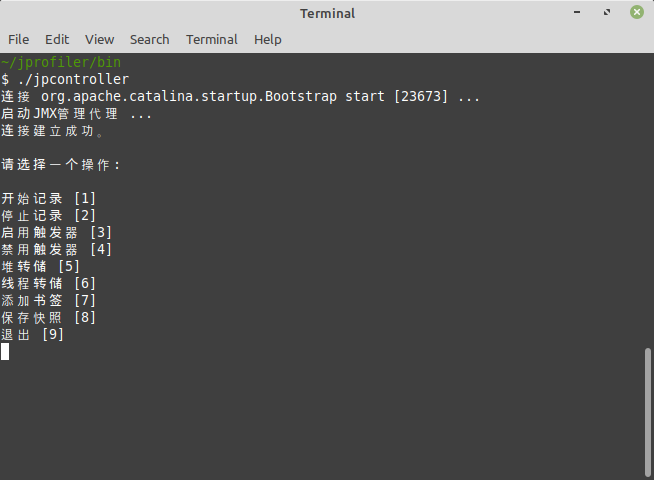This screenshot has height=480, width=654.
Task: Click the 退出 [9] option line
Action: click(33, 335)
